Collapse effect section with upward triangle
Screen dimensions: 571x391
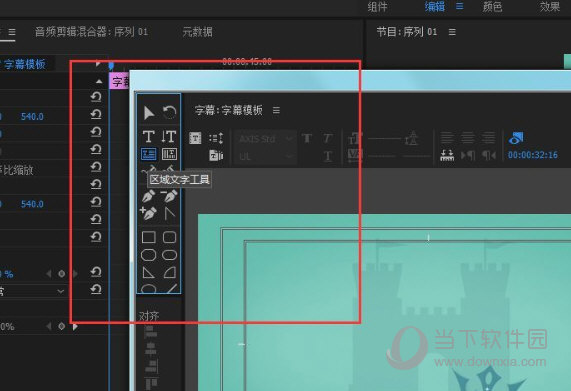(99, 81)
